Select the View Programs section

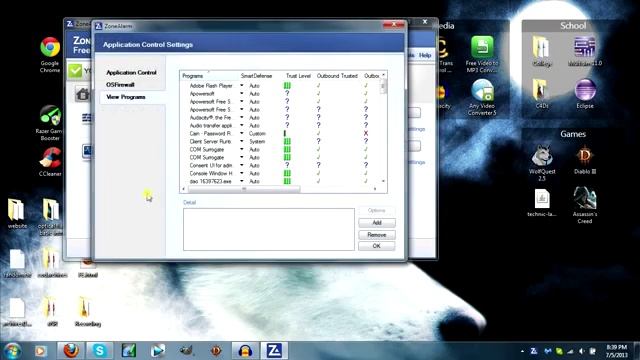126,97
